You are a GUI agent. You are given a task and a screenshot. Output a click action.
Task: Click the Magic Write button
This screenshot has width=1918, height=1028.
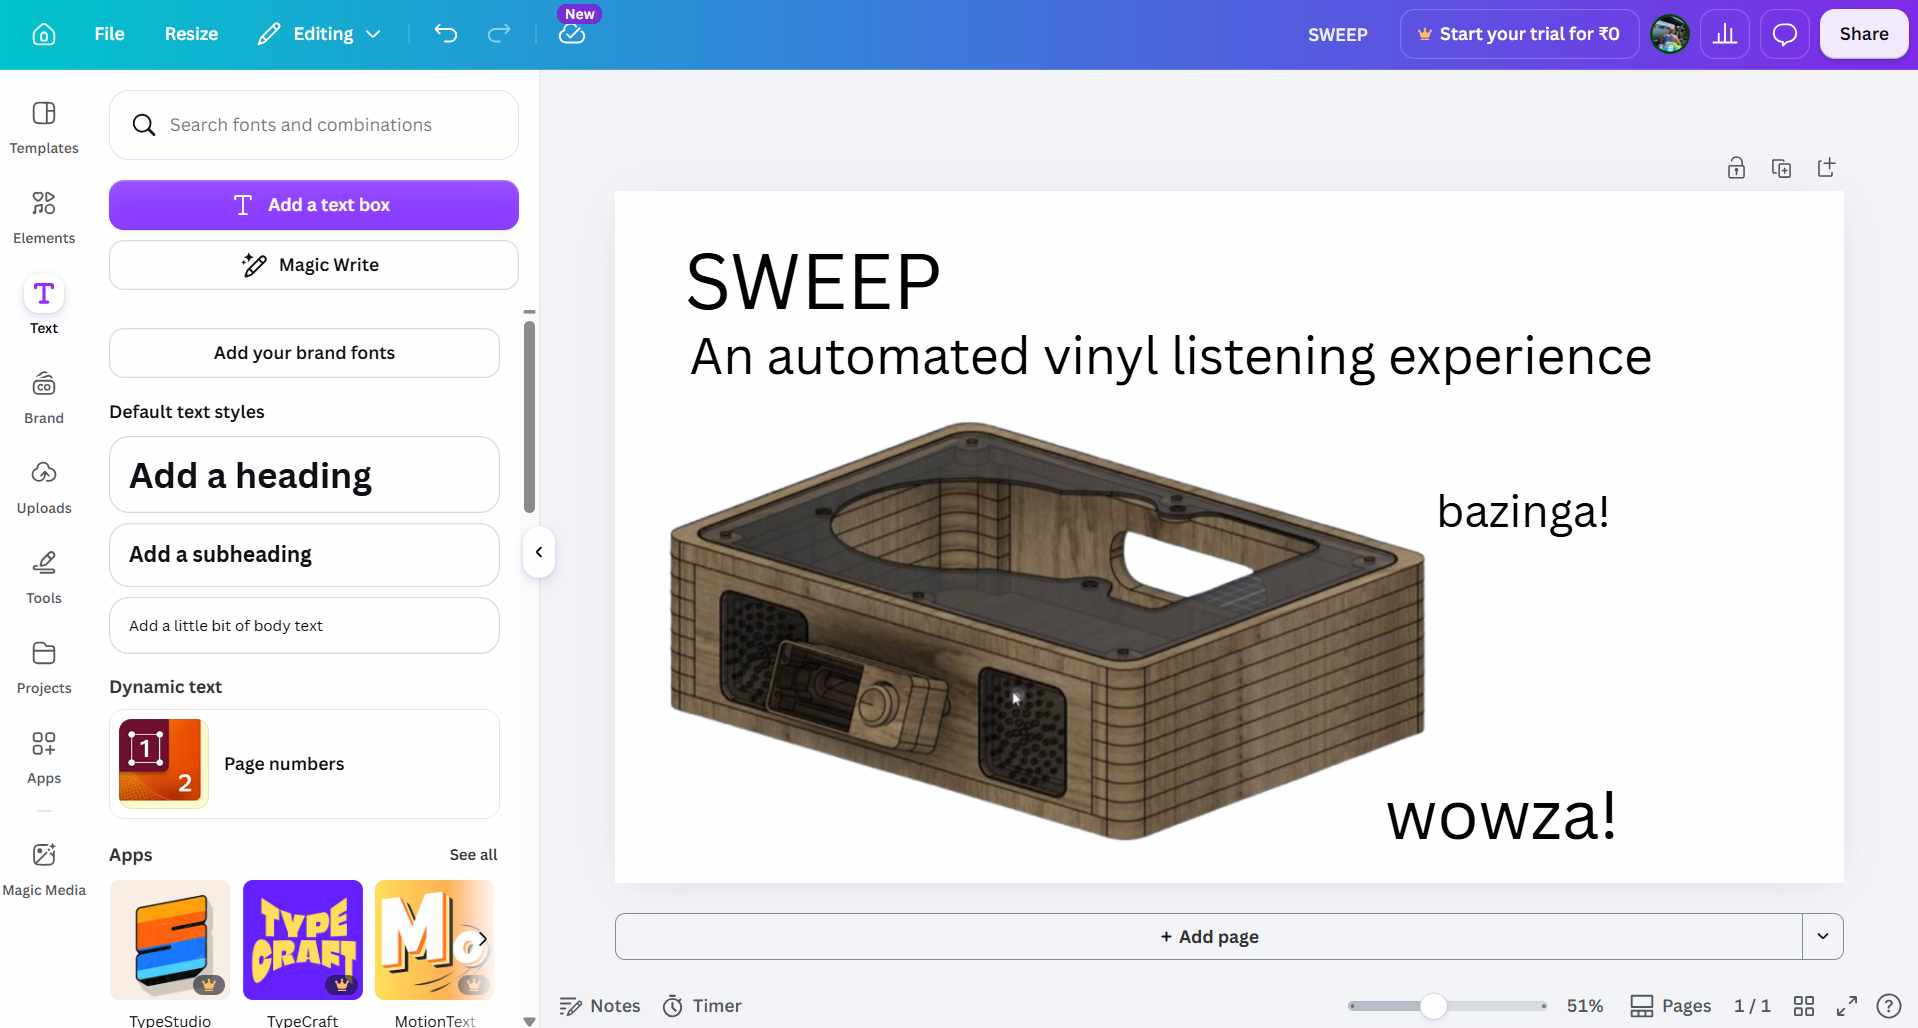pyautogui.click(x=314, y=265)
